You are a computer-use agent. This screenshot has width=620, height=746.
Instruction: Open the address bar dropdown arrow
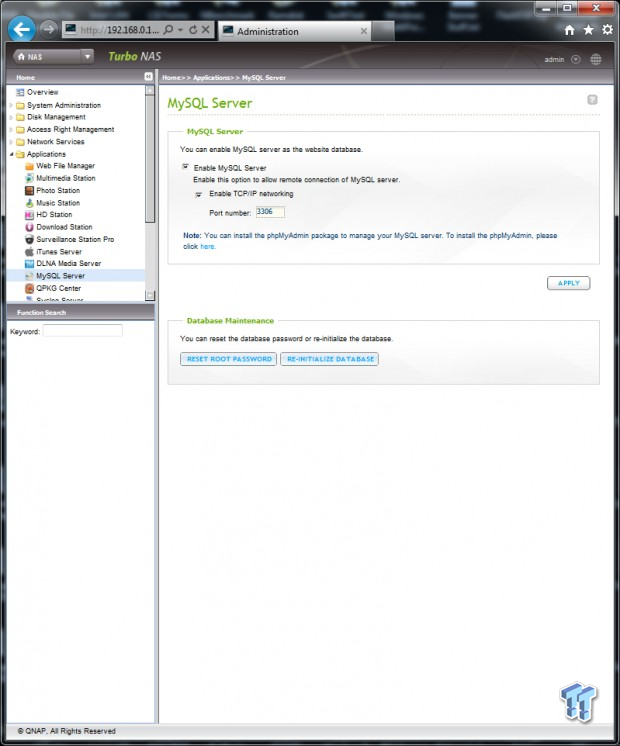click(x=180, y=30)
